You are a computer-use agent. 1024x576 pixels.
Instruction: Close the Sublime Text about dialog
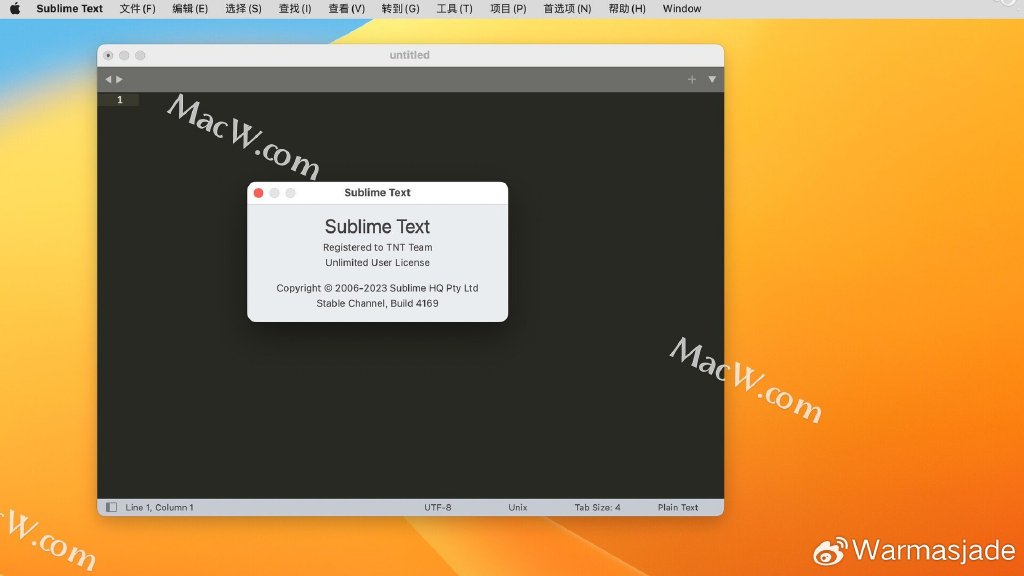coord(259,193)
